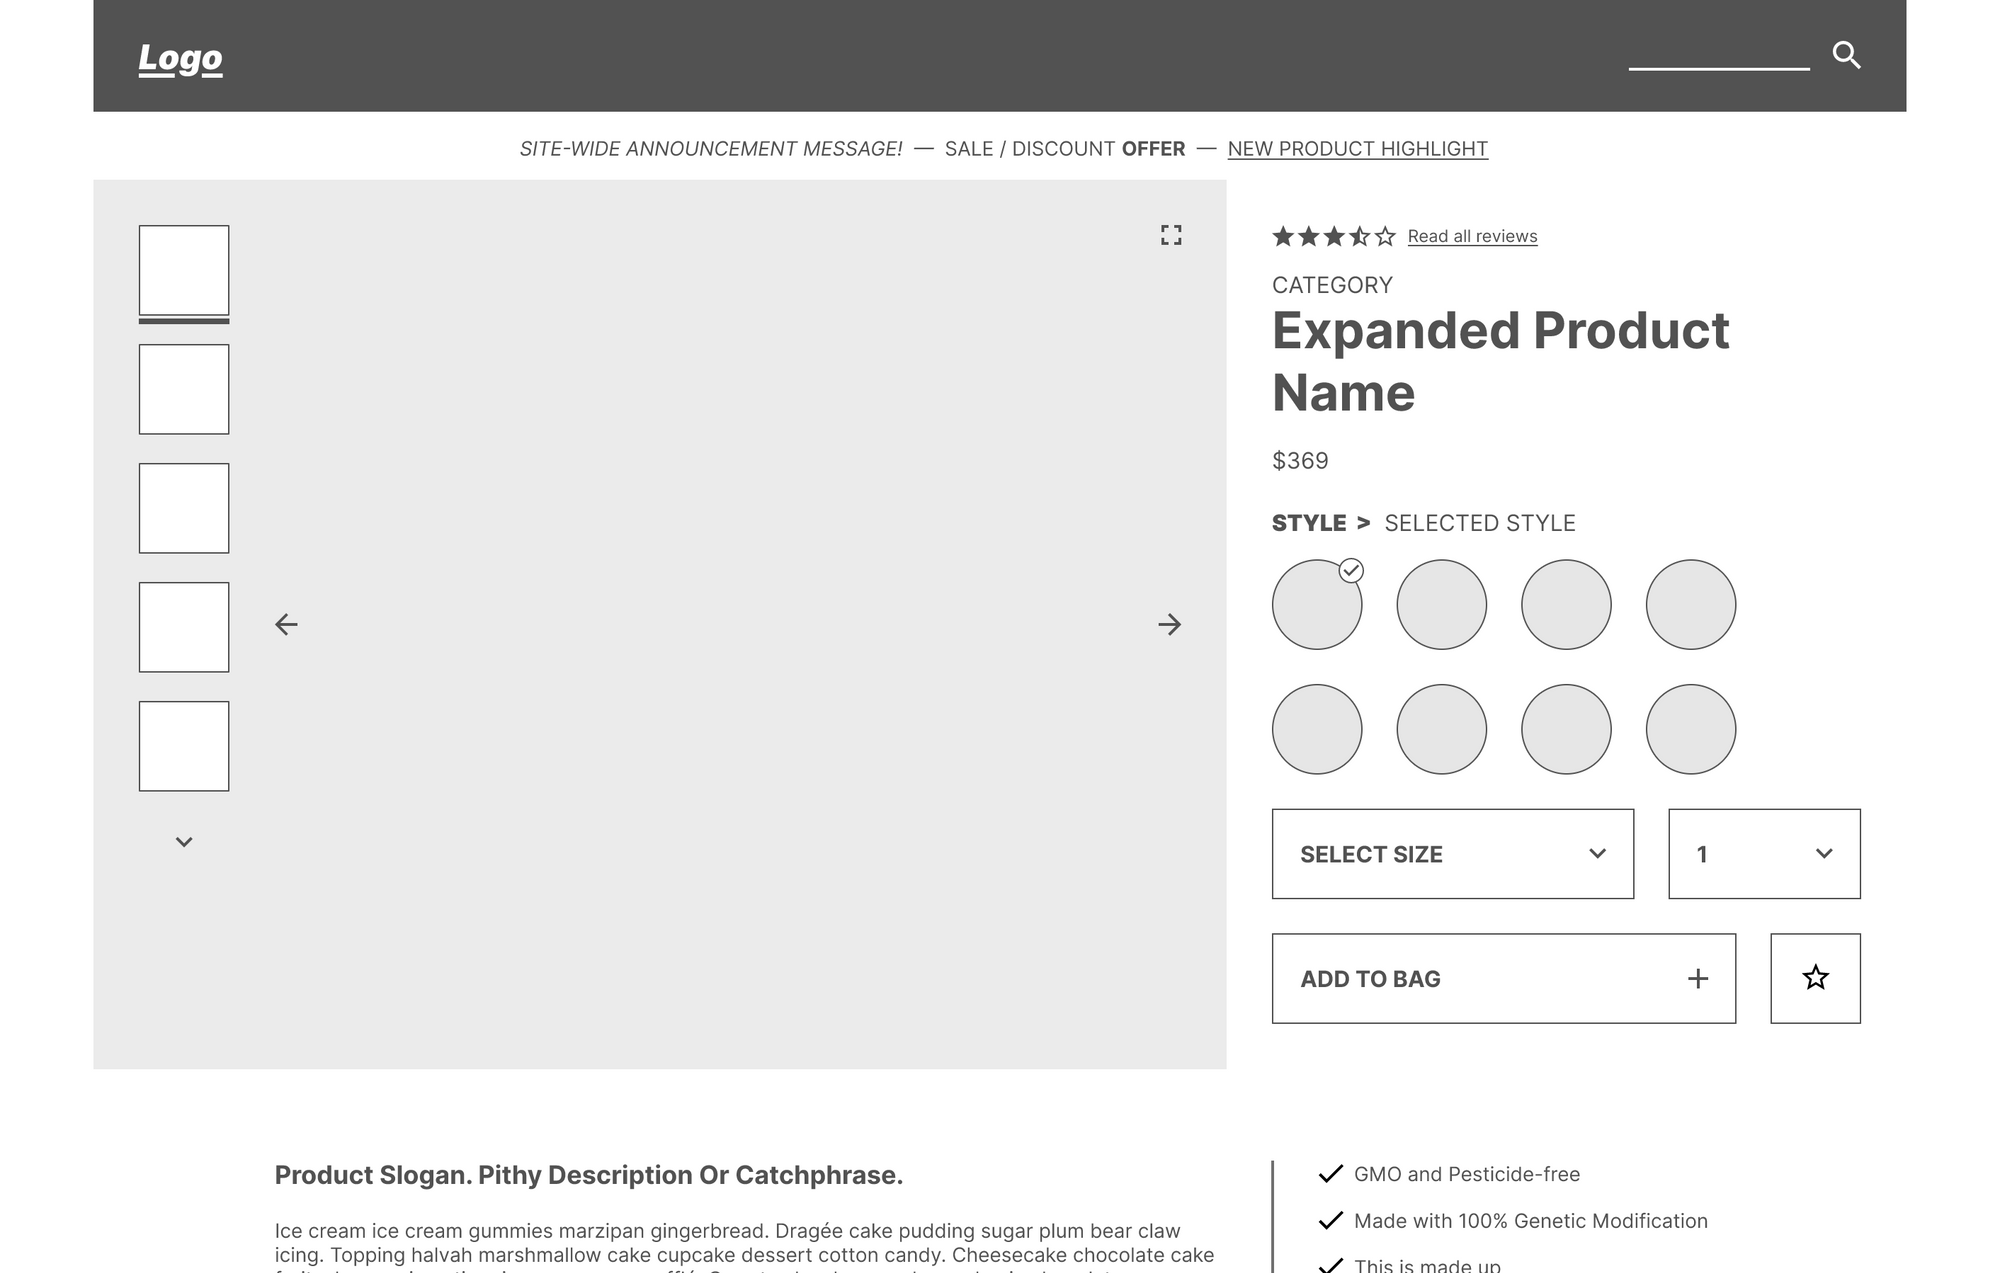
Task: Select the second image thumbnail
Action: tap(184, 390)
